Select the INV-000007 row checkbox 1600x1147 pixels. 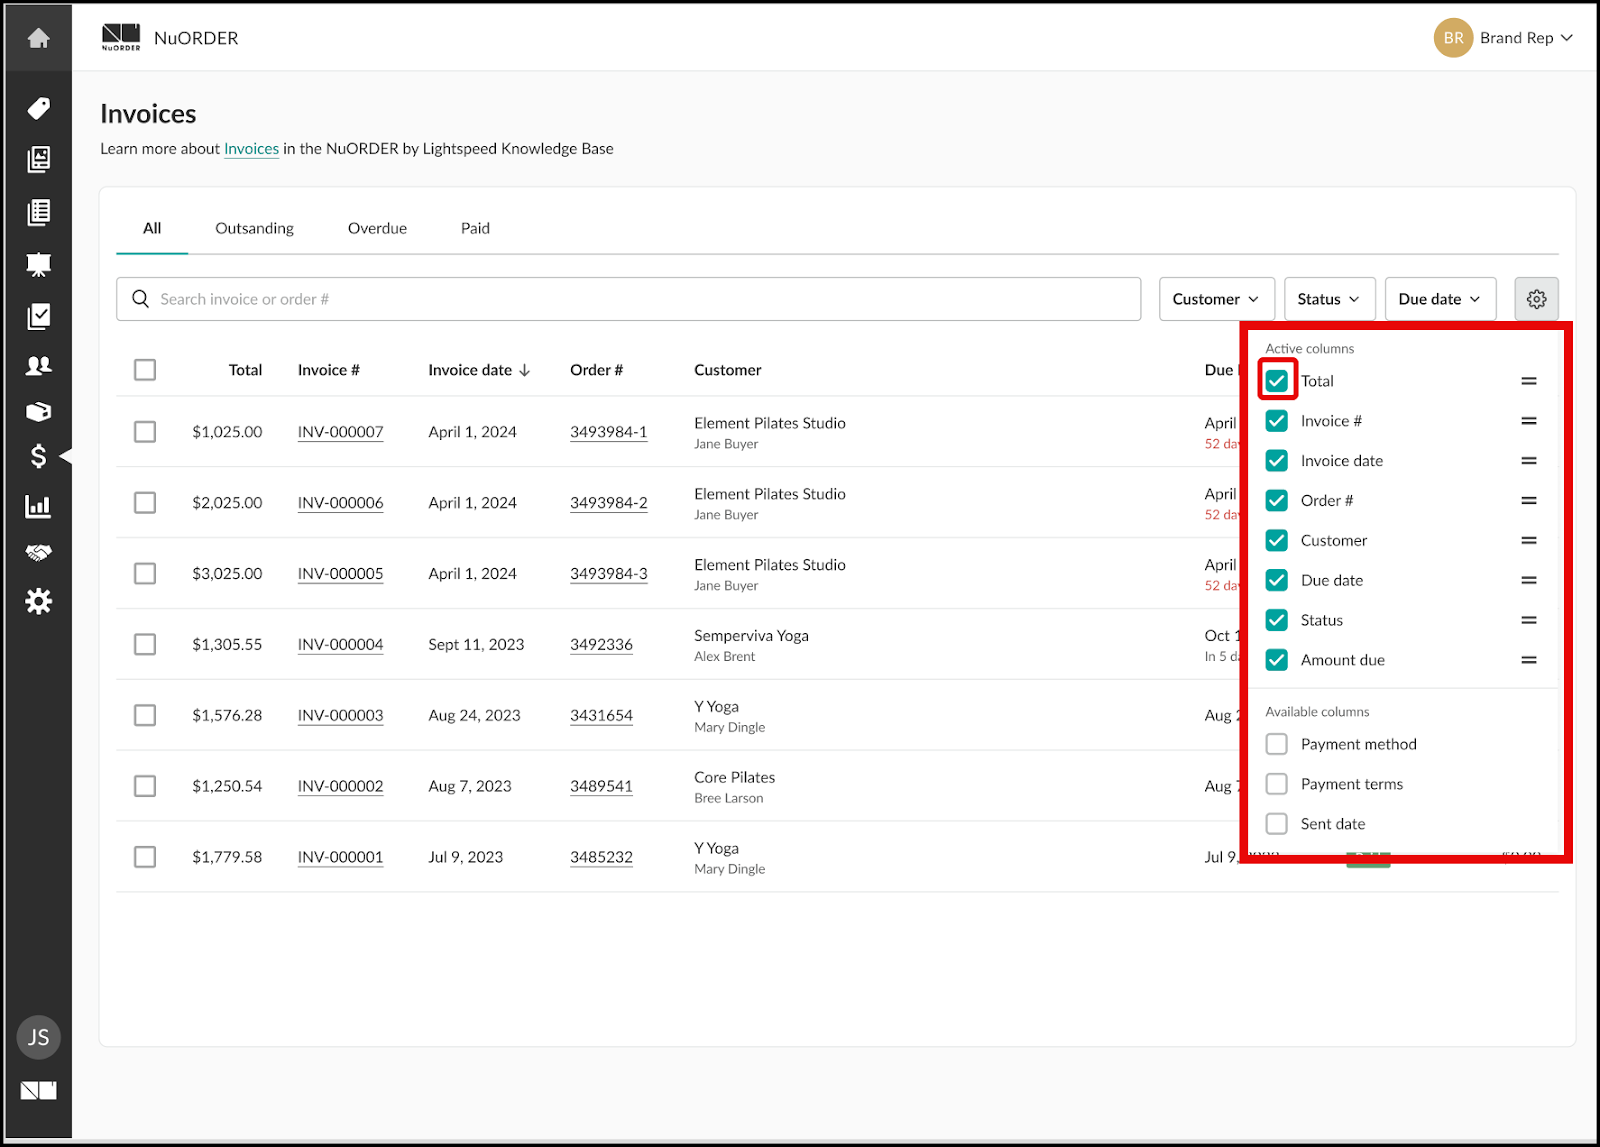145,432
